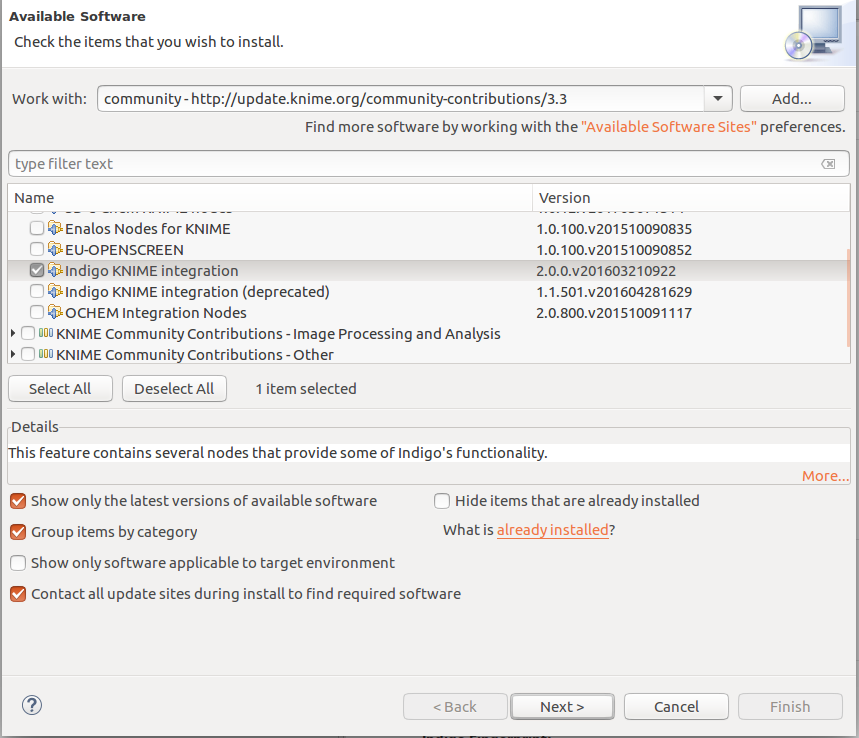Enable Hide items that are already installed

(x=442, y=501)
